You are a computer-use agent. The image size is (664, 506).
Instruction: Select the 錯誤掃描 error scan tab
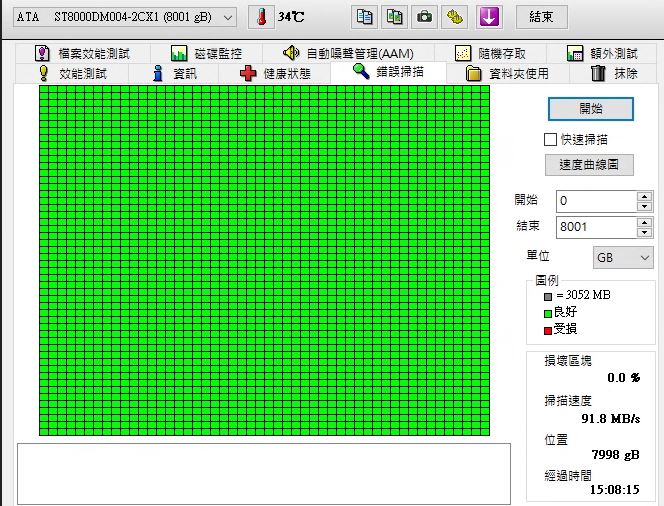[x=388, y=72]
